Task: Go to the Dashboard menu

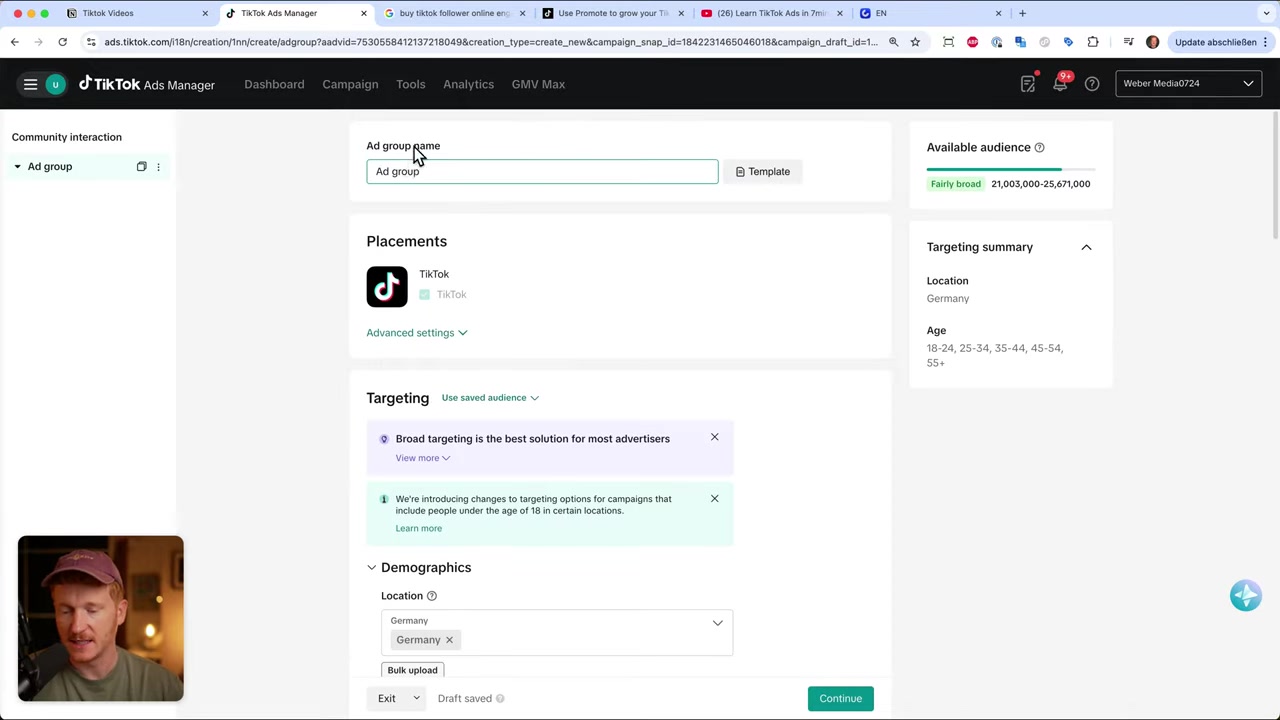Action: (274, 84)
